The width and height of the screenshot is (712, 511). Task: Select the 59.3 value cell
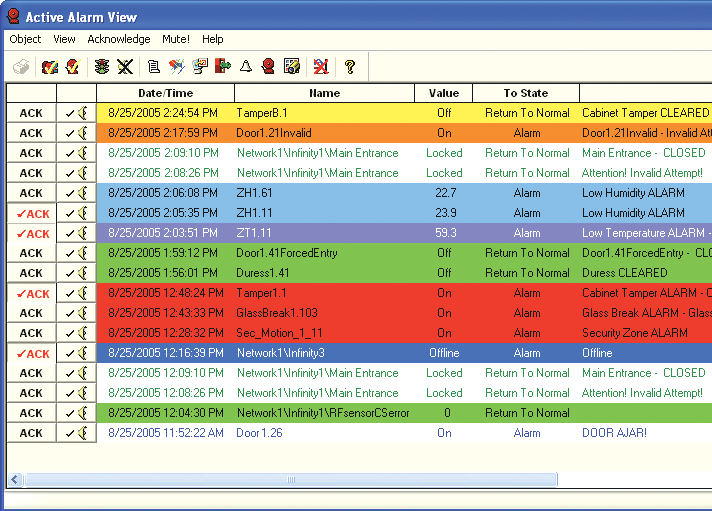click(x=445, y=233)
